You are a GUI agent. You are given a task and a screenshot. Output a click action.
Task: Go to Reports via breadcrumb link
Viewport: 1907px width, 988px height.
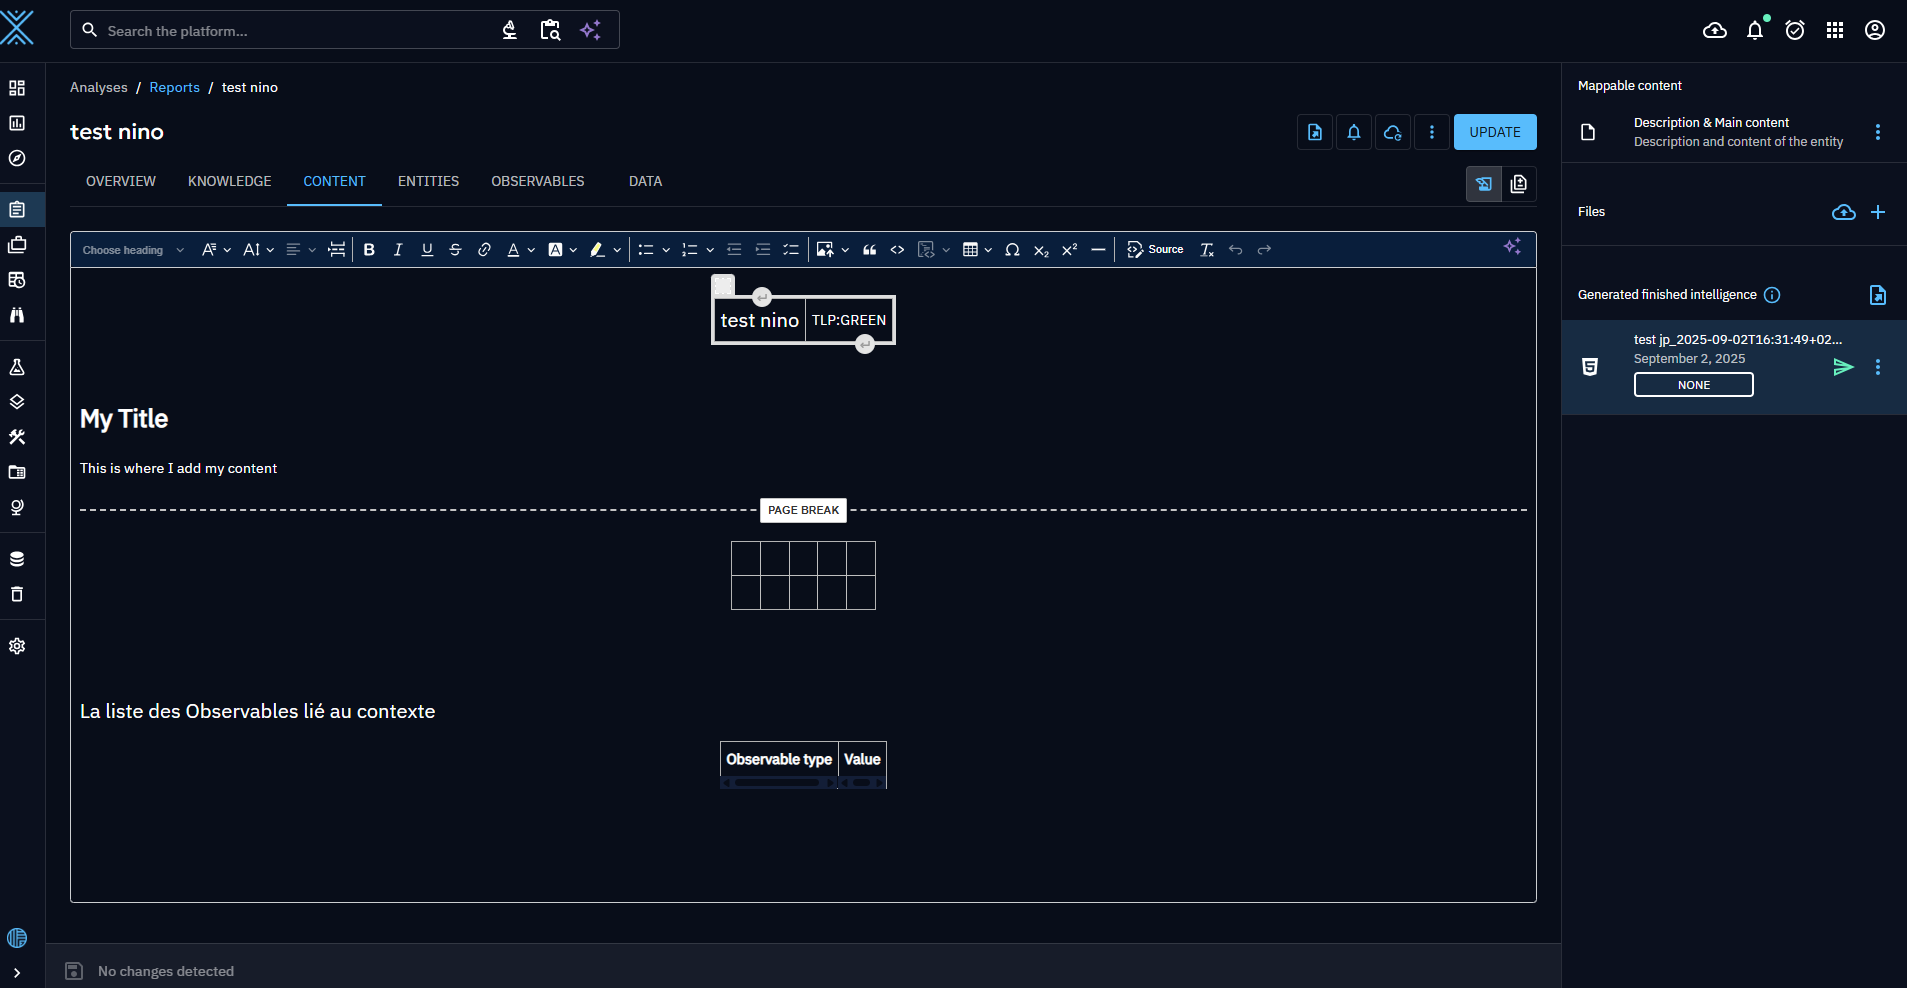coord(174,88)
